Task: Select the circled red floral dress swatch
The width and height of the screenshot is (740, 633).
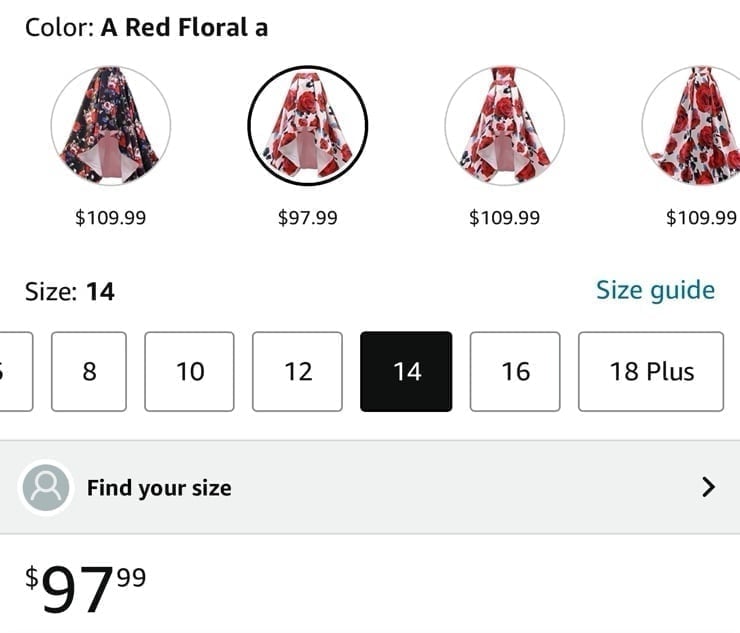Action: pyautogui.click(x=308, y=126)
